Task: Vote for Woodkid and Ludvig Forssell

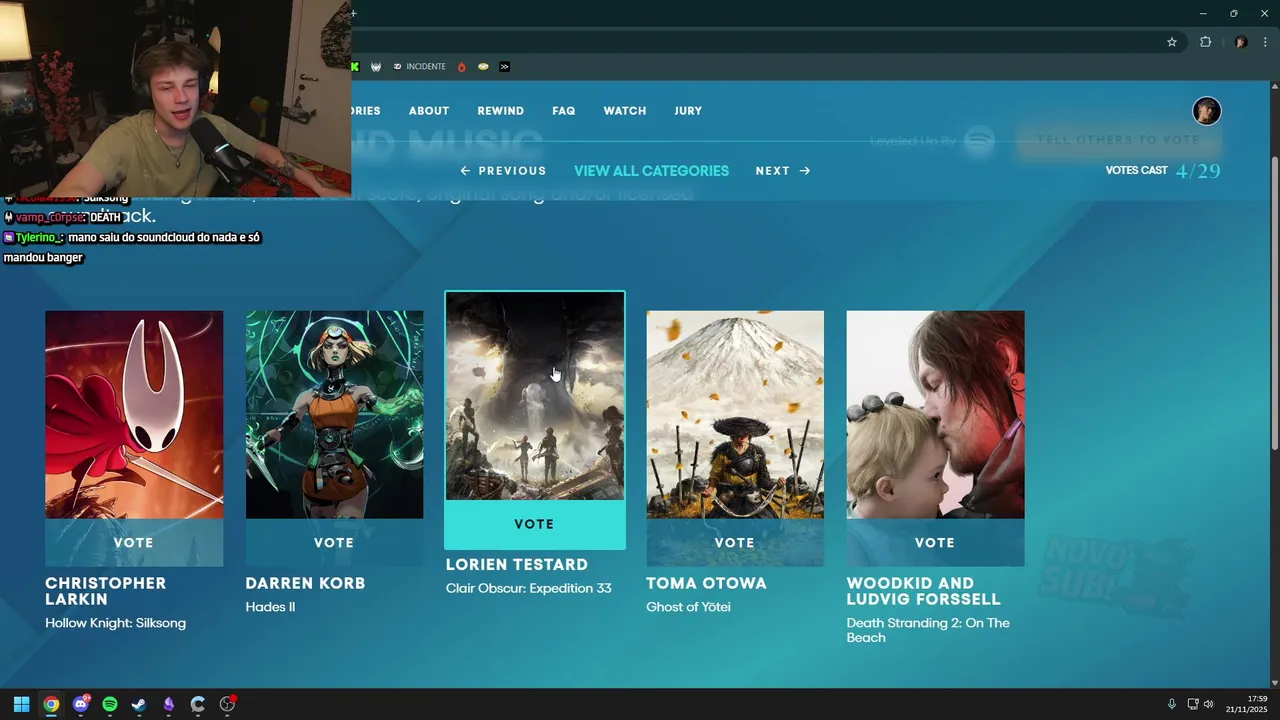Action: click(x=935, y=543)
